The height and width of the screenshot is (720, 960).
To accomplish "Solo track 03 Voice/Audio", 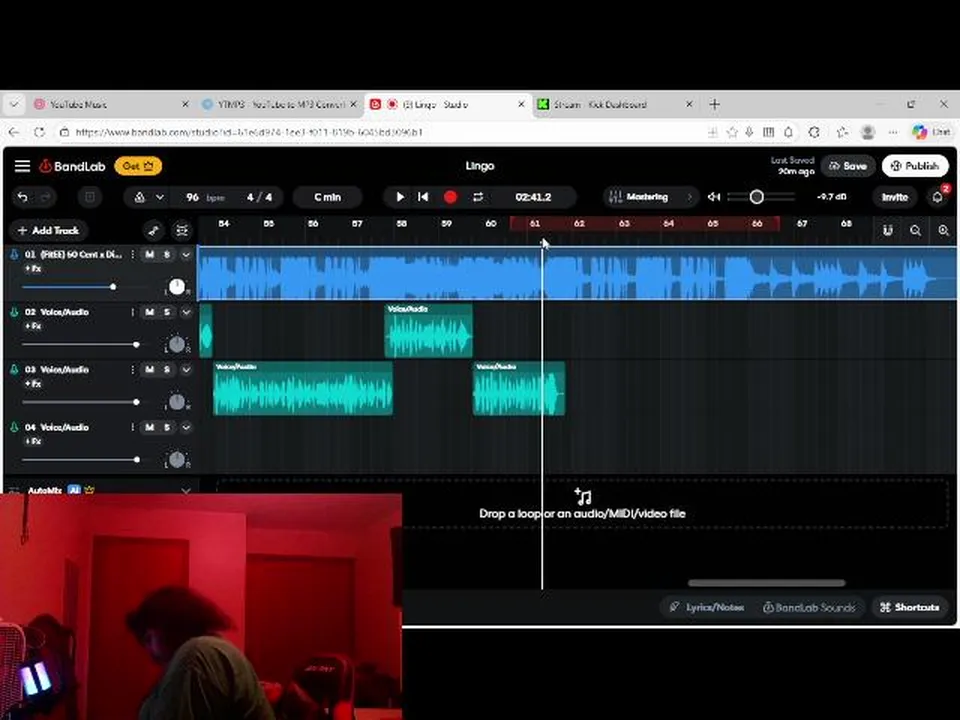I will pyautogui.click(x=167, y=370).
